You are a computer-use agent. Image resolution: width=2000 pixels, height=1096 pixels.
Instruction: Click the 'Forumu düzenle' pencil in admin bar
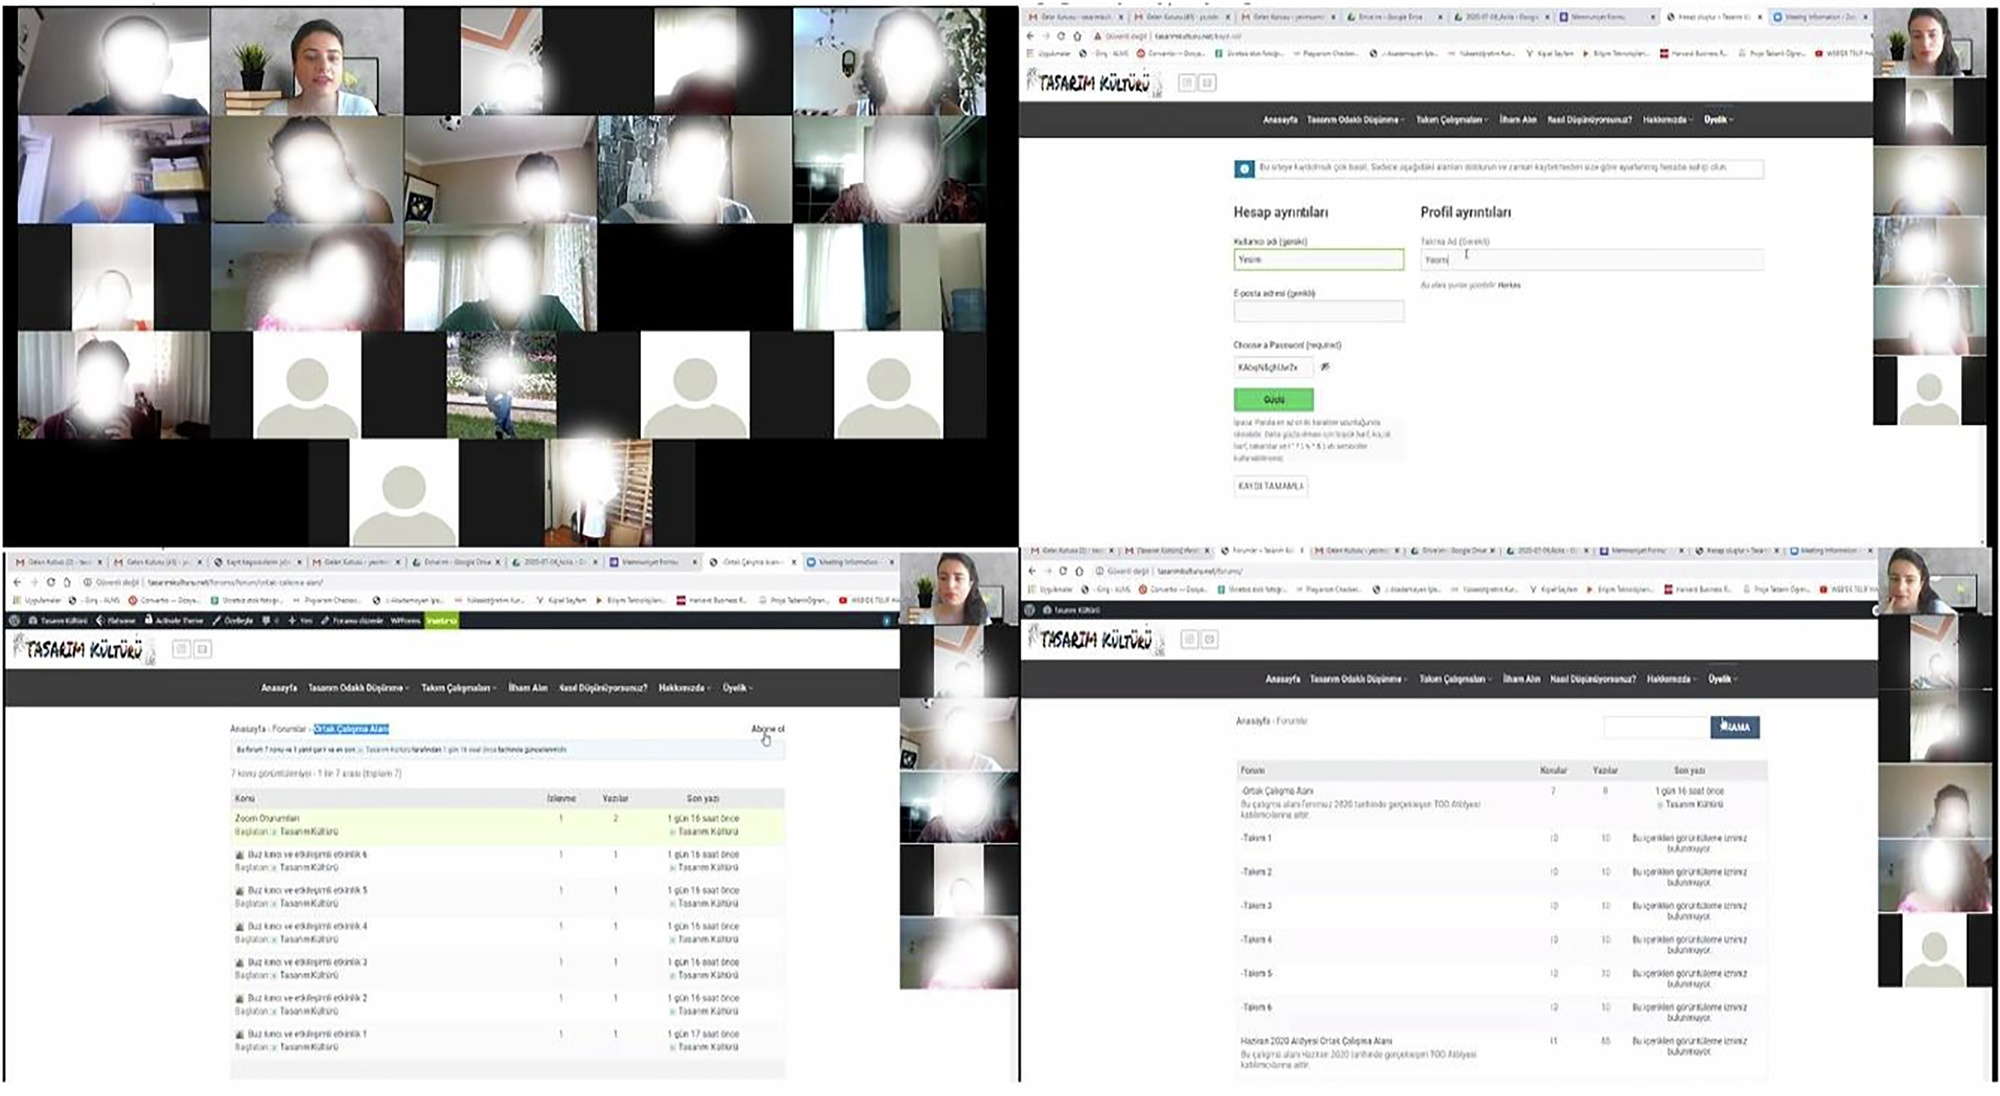coord(325,621)
